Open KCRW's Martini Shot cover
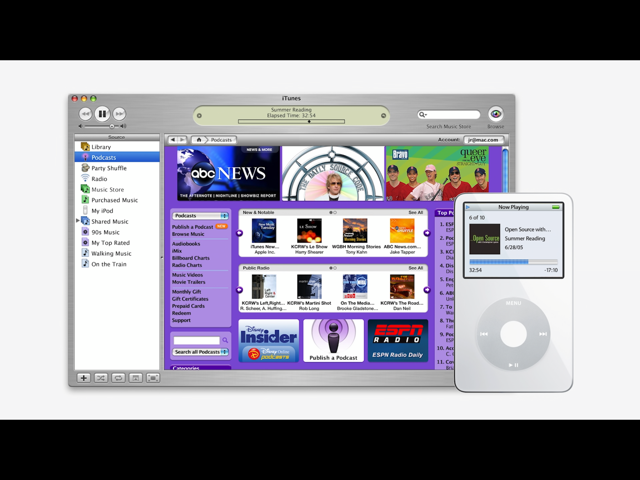Viewport: 640px width, 480px height. 309,287
